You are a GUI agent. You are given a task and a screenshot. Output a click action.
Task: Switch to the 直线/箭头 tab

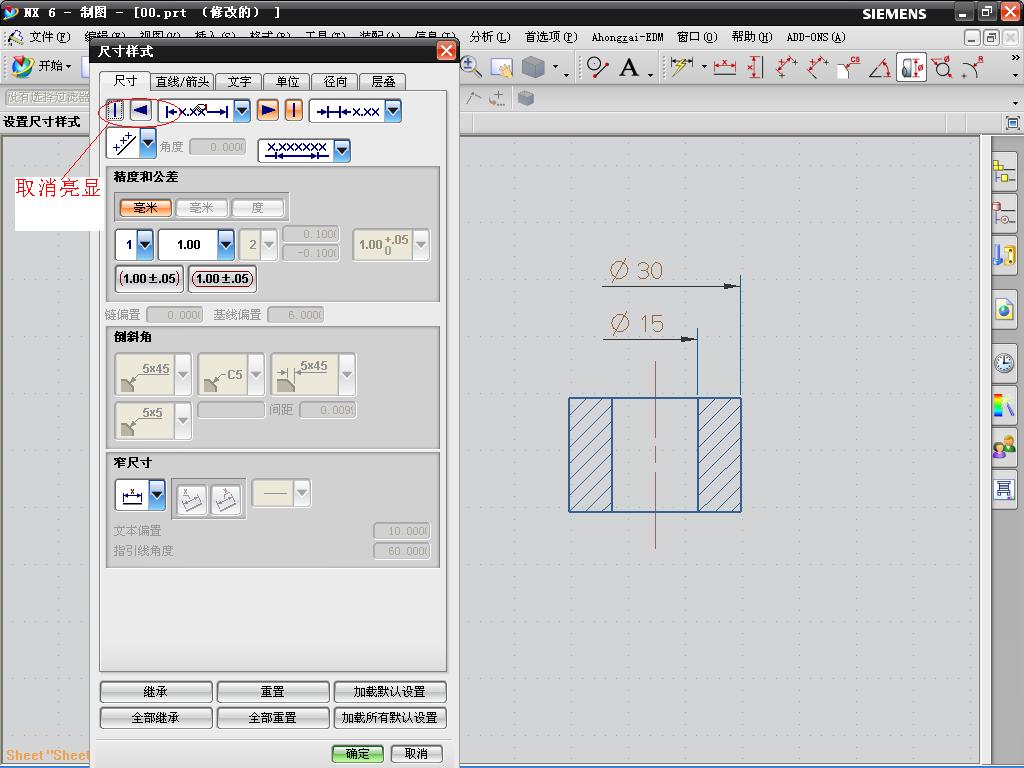click(x=183, y=82)
